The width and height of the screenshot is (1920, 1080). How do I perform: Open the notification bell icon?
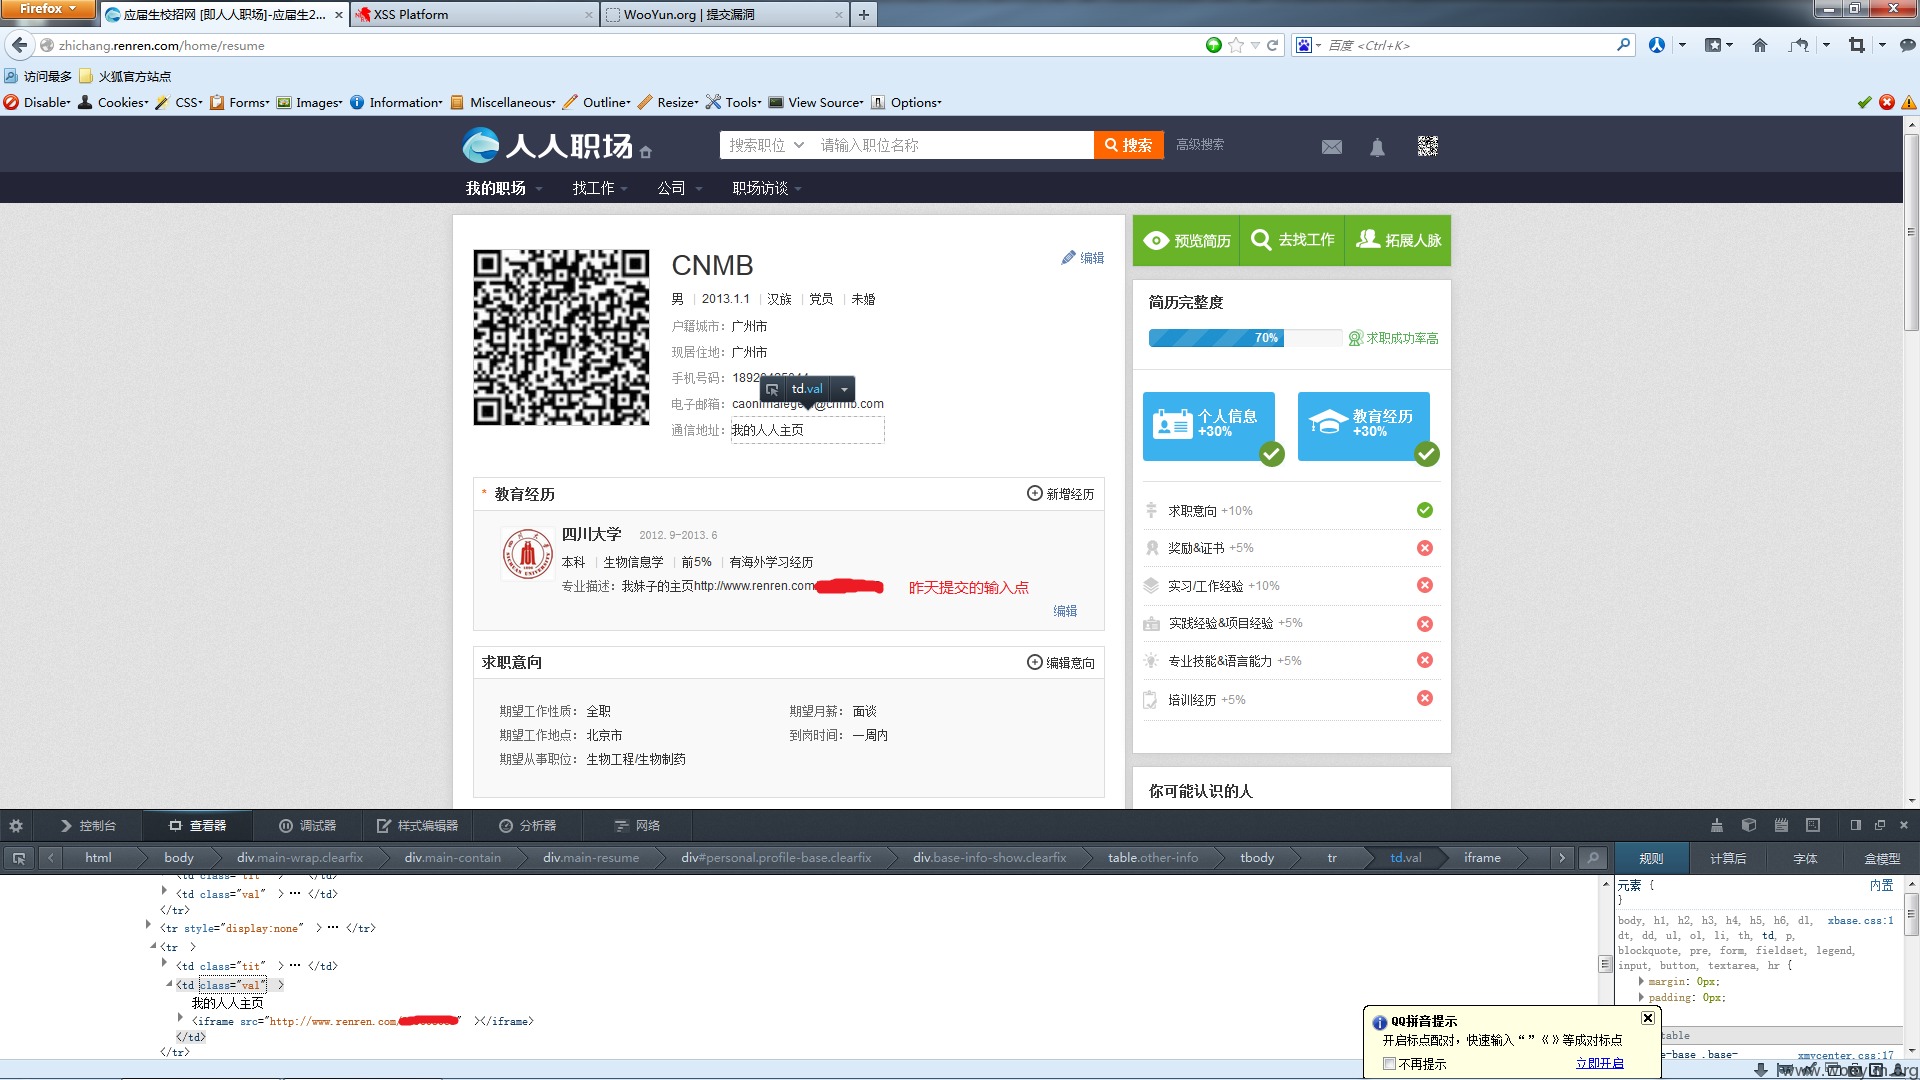1377,147
